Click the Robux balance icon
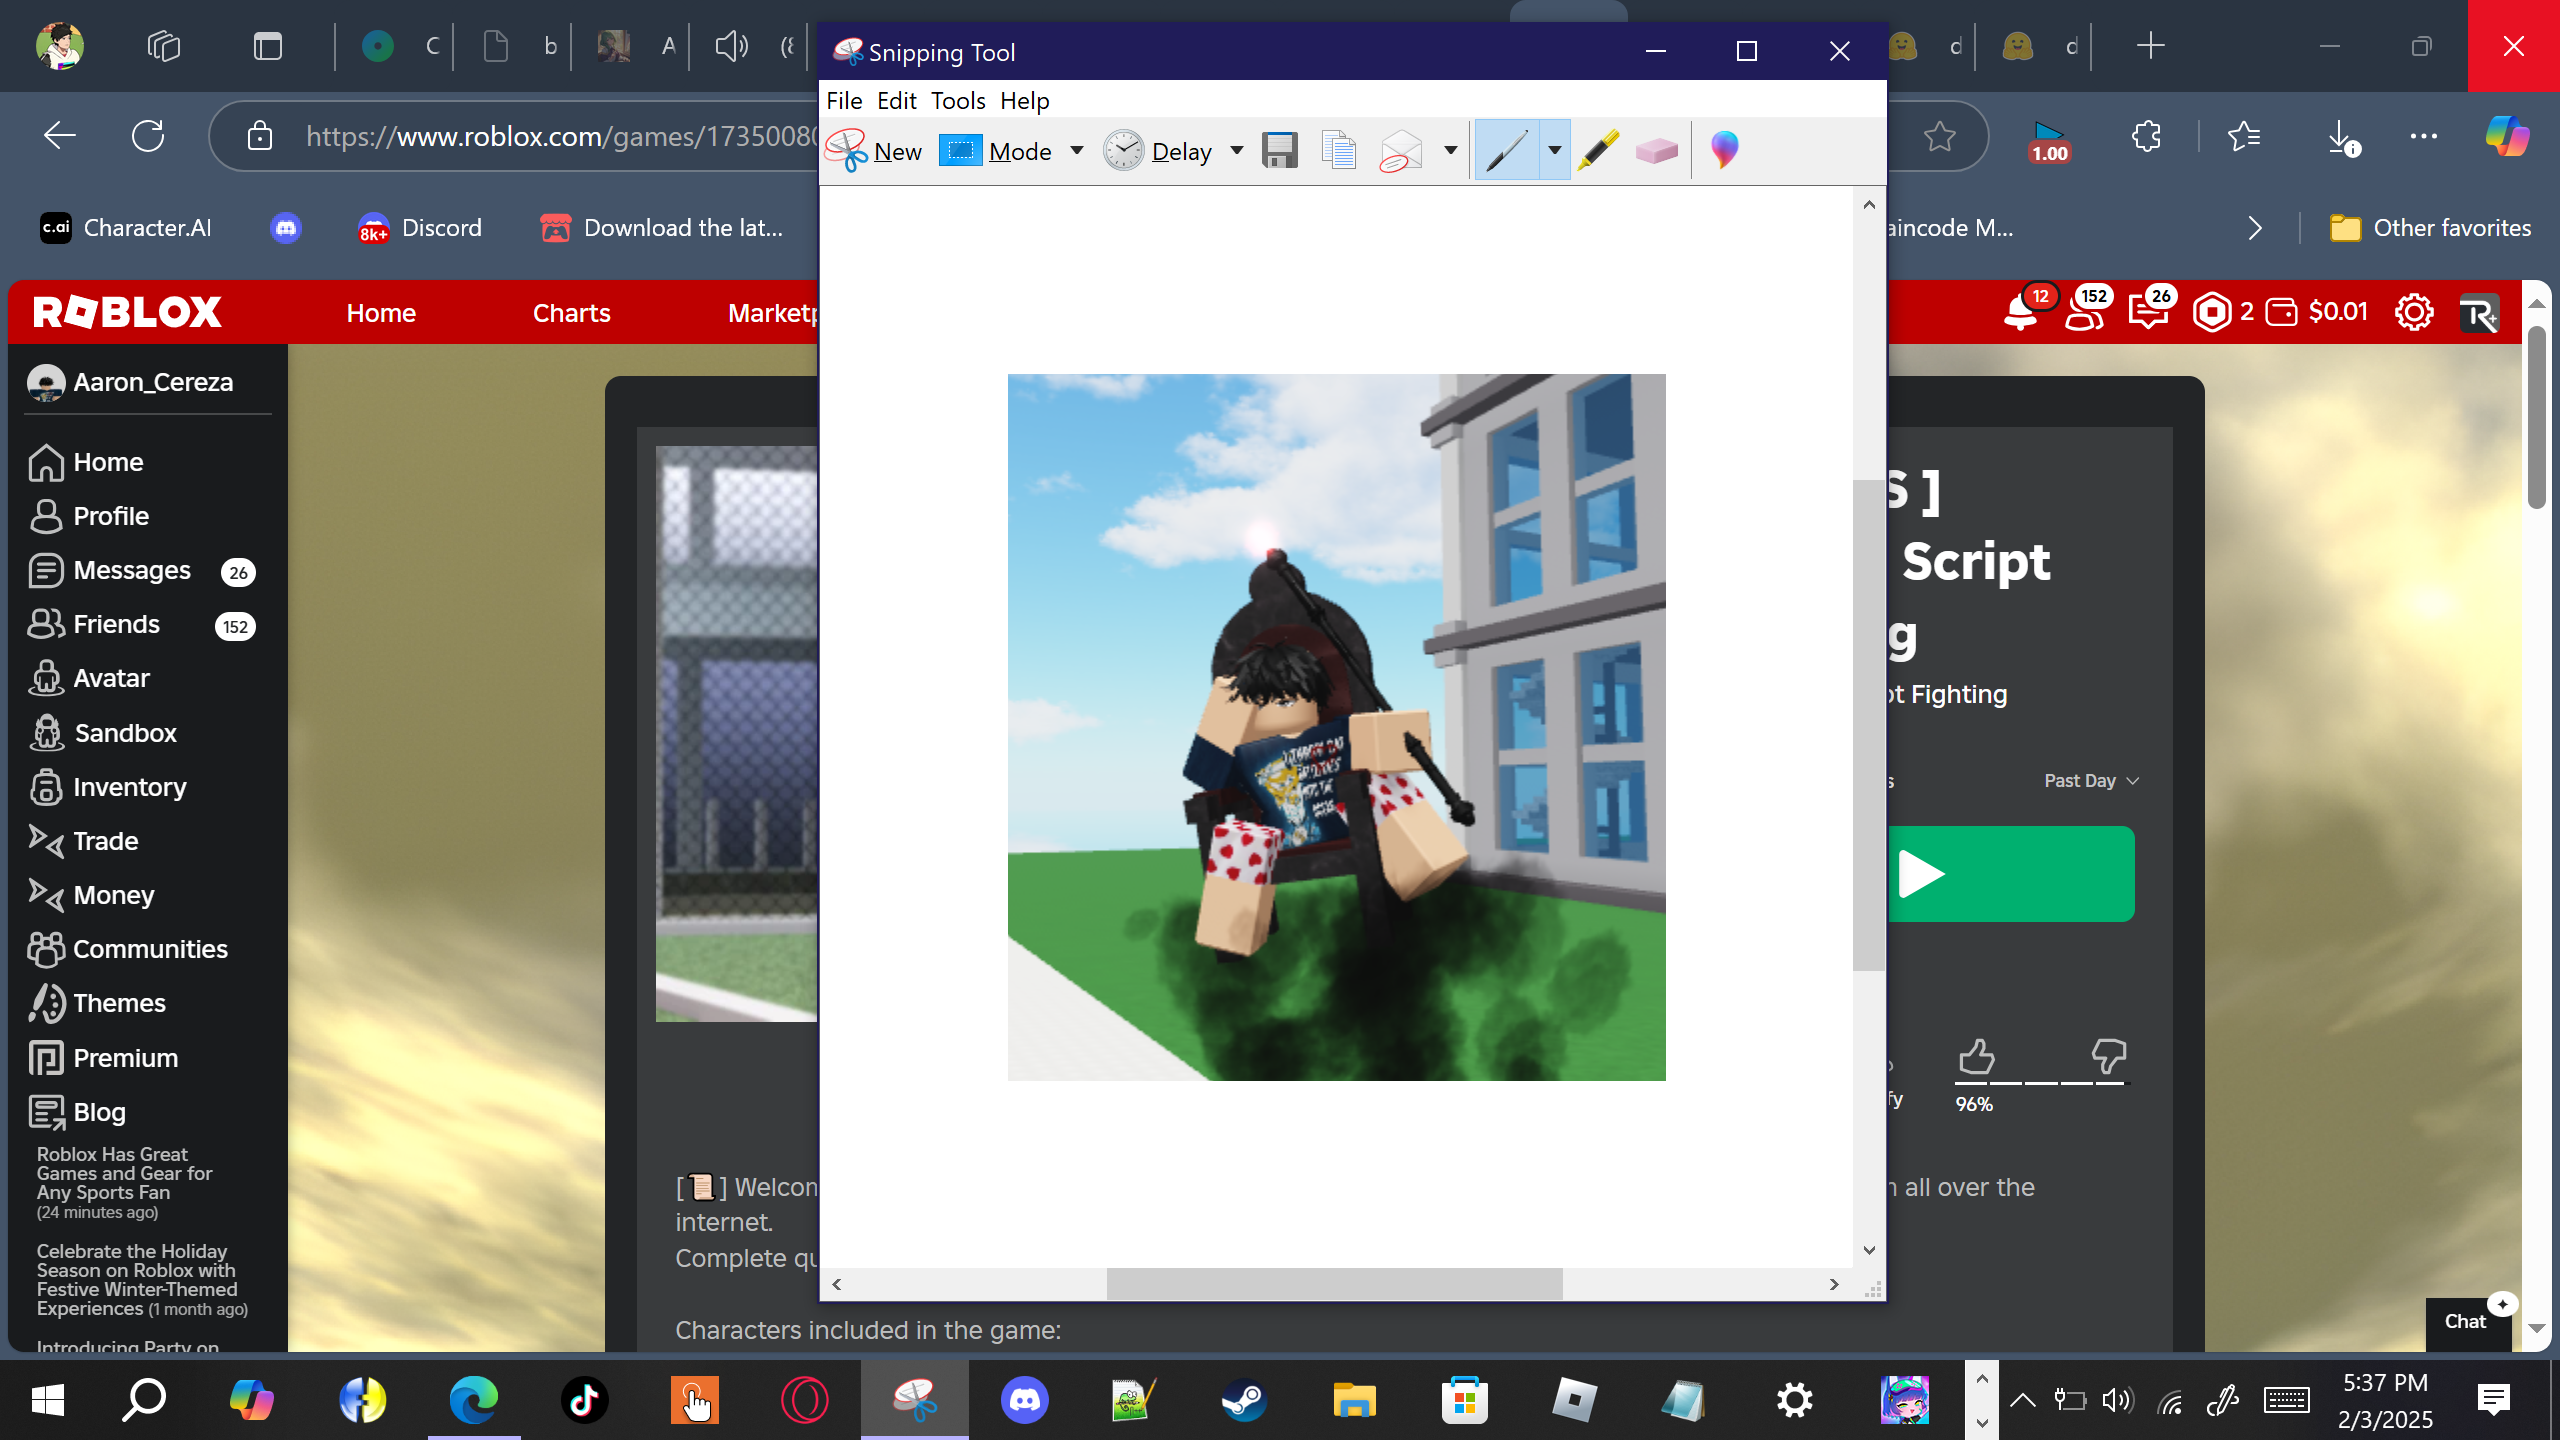2560x1440 pixels. click(2212, 313)
